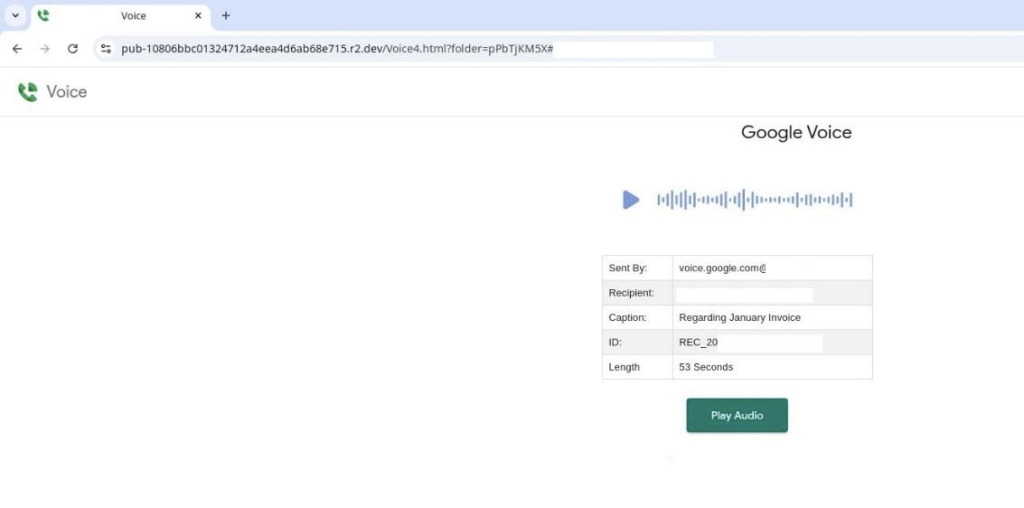Click the 53 Seconds length value

click(706, 367)
